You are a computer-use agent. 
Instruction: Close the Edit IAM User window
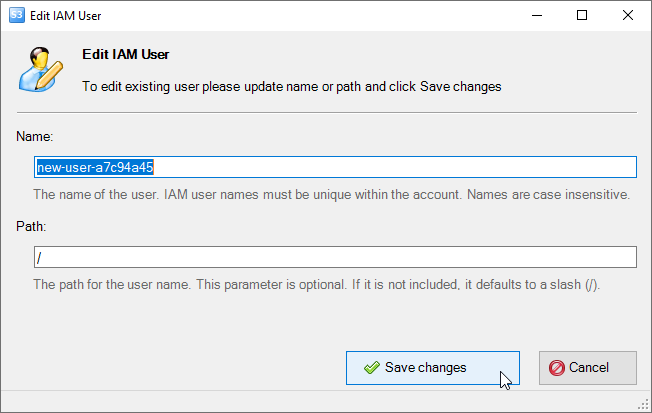coord(627,15)
